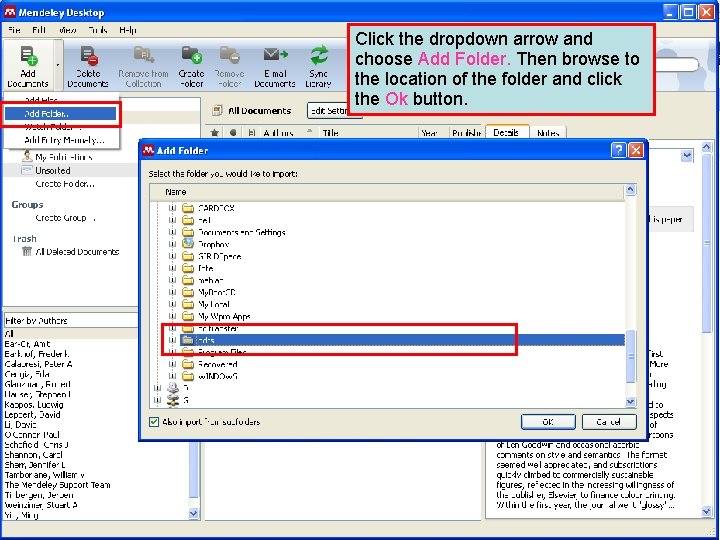Click the Authors column header
This screenshot has height=540, width=720.
[x=278, y=133]
